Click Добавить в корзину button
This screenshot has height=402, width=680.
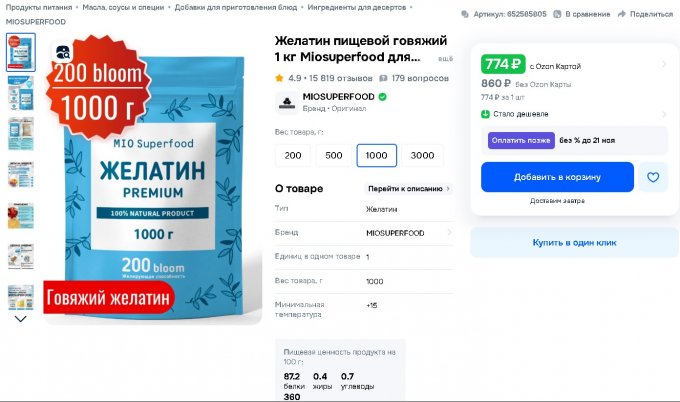[x=557, y=177]
